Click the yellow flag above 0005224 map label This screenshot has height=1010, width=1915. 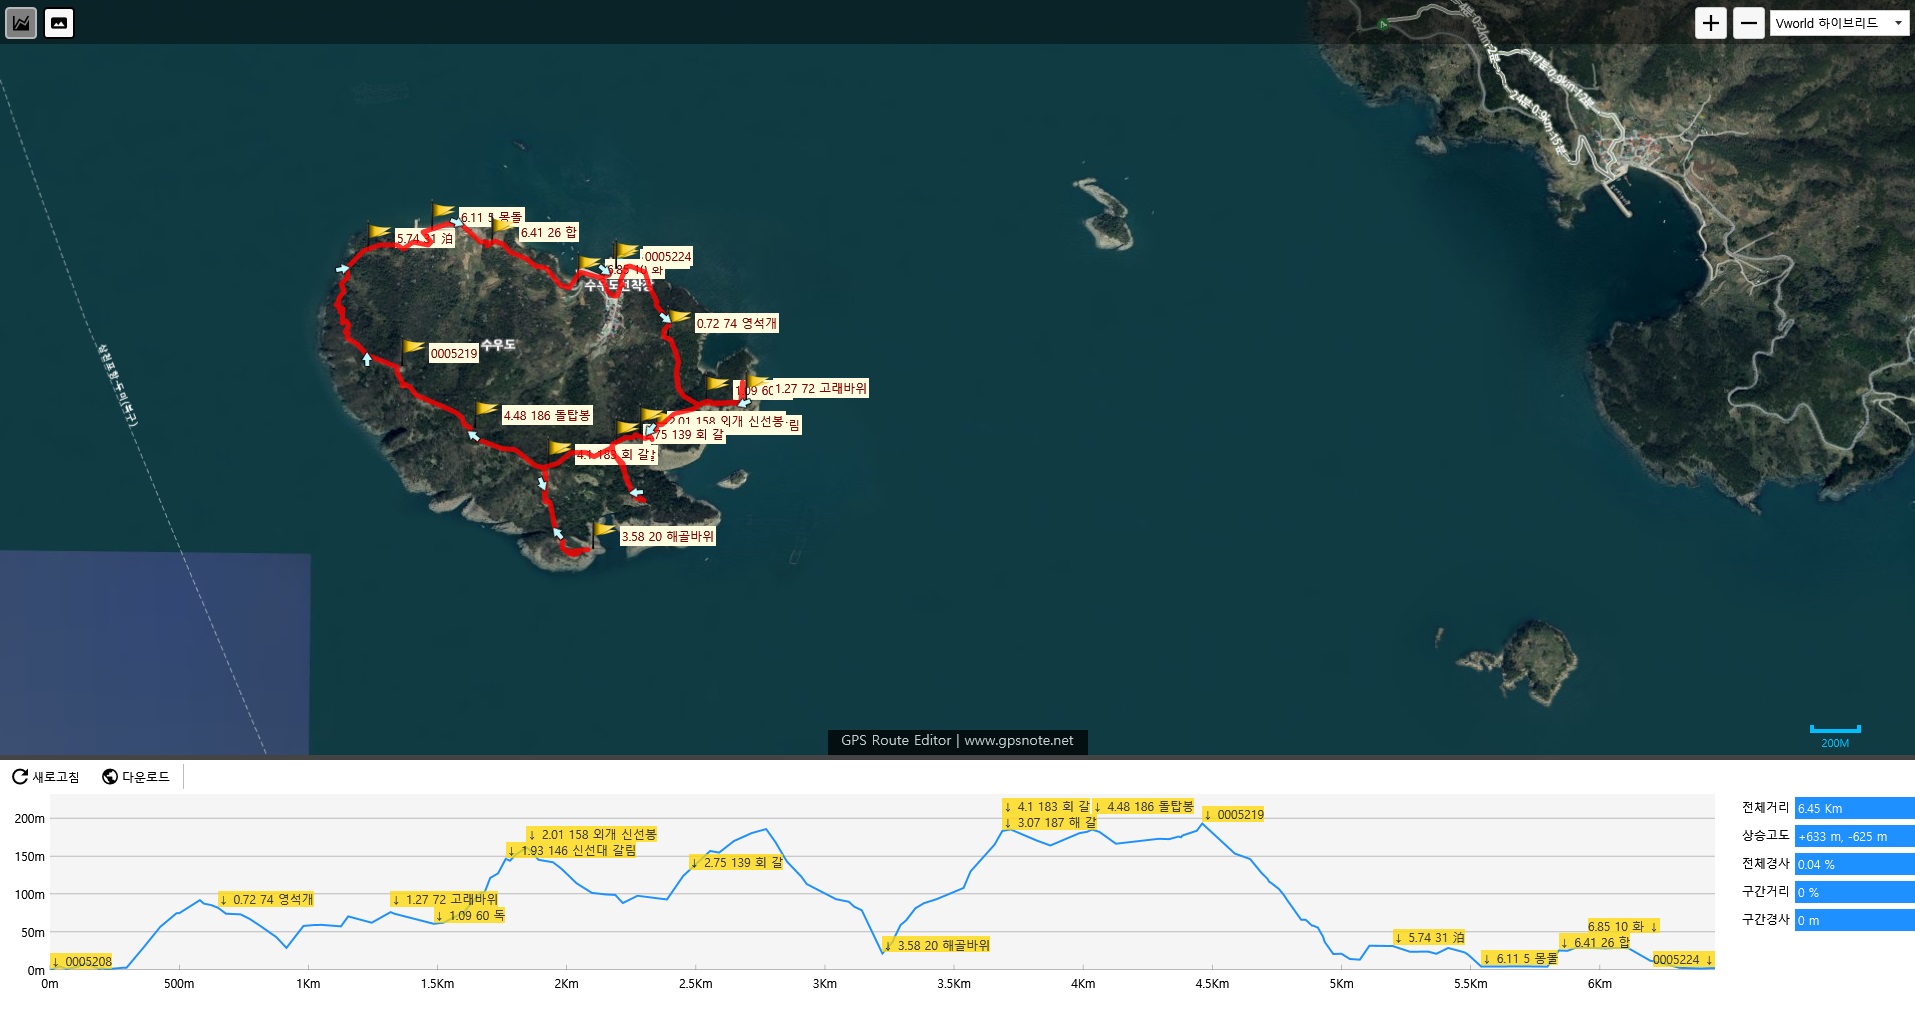[x=627, y=250]
